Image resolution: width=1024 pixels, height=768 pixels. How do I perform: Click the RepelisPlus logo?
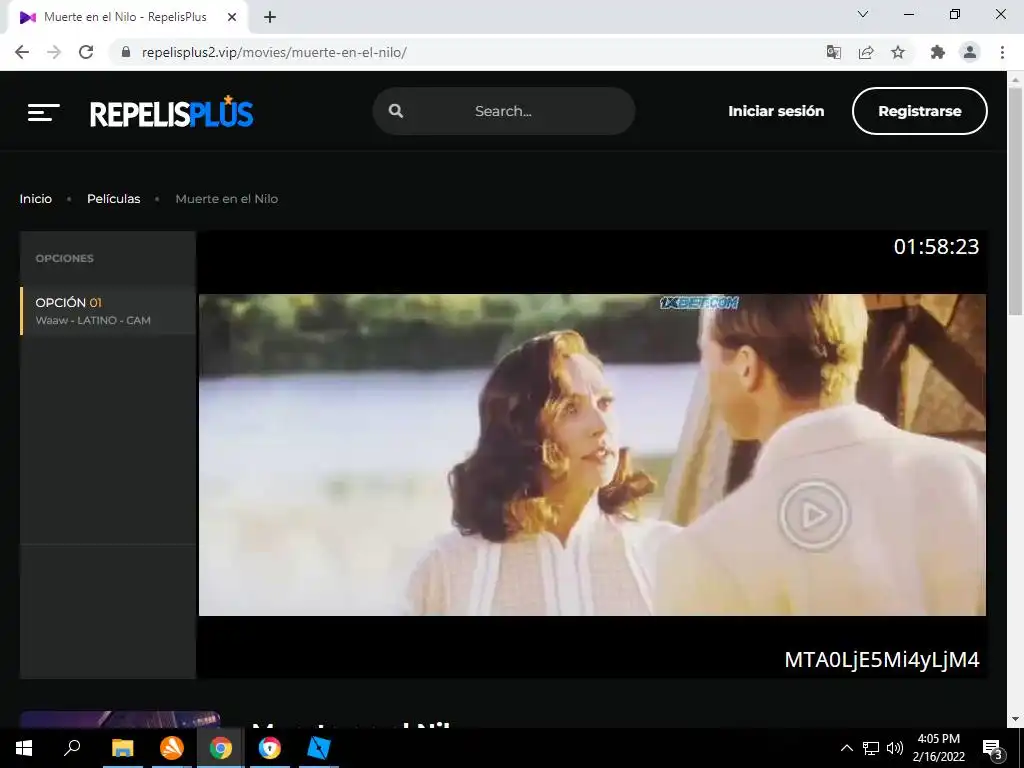tap(172, 112)
